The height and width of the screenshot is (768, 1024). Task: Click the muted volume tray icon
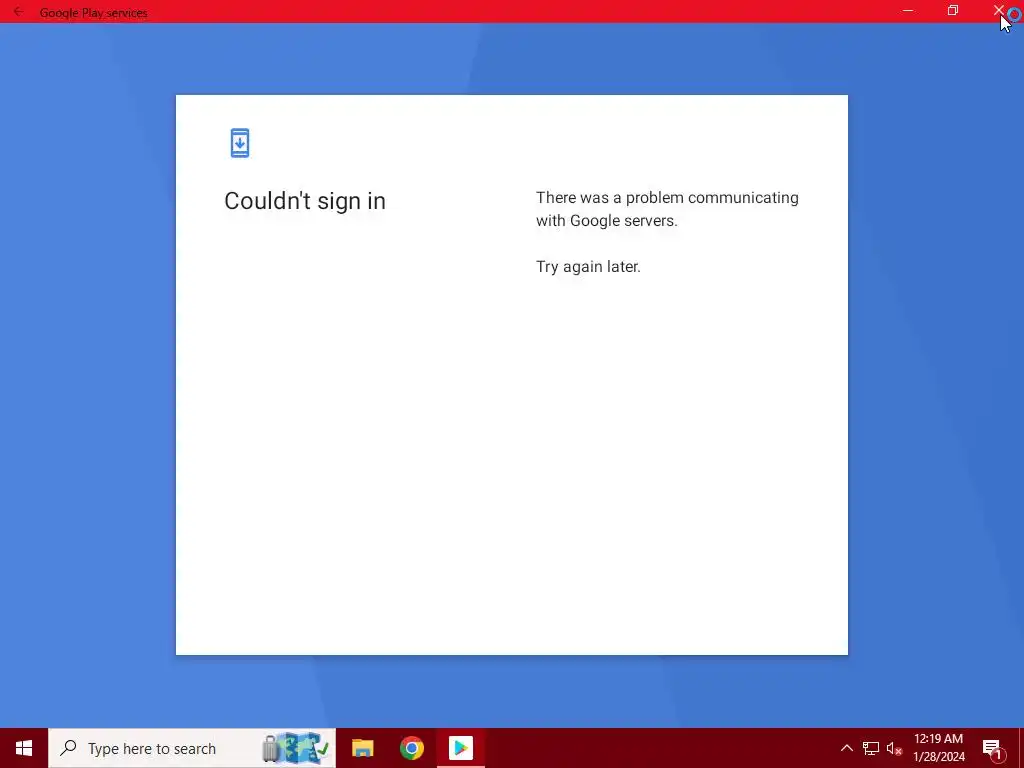click(894, 748)
